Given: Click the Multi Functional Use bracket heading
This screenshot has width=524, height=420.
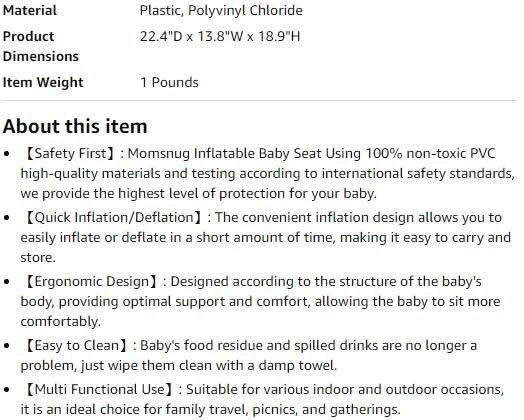Looking at the screenshot, I should click(x=99, y=390).
